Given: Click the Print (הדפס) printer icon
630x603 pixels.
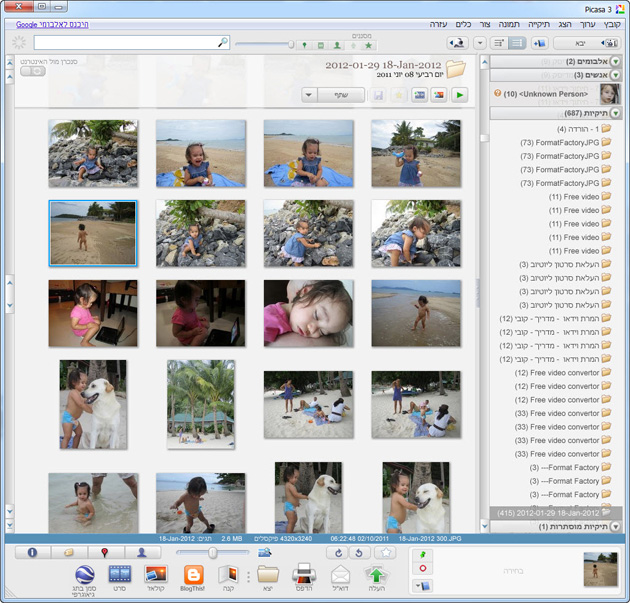Looking at the screenshot, I should click(304, 576).
